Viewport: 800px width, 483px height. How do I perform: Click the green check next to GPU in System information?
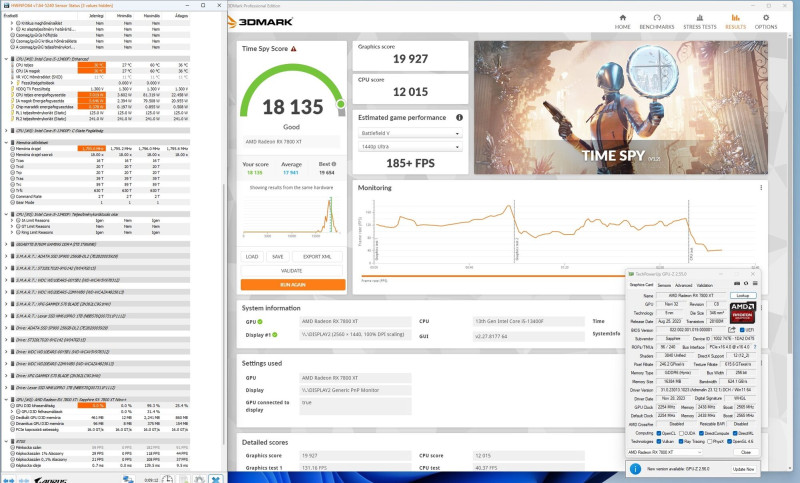[260, 322]
